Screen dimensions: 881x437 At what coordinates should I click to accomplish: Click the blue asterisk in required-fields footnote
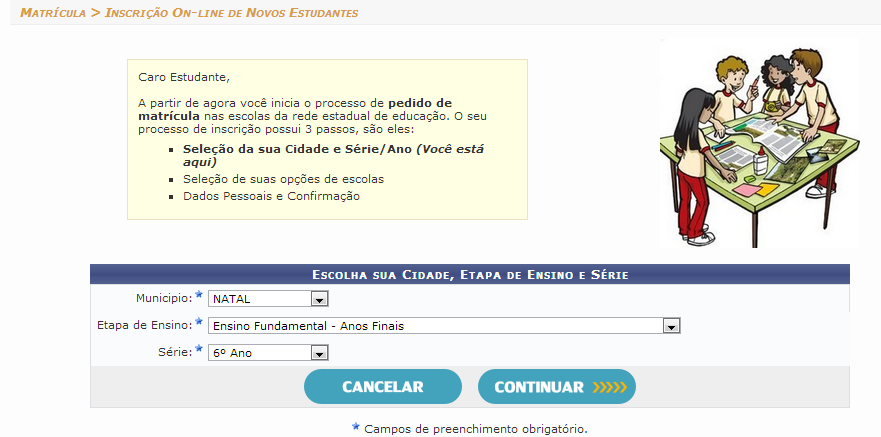click(x=355, y=427)
